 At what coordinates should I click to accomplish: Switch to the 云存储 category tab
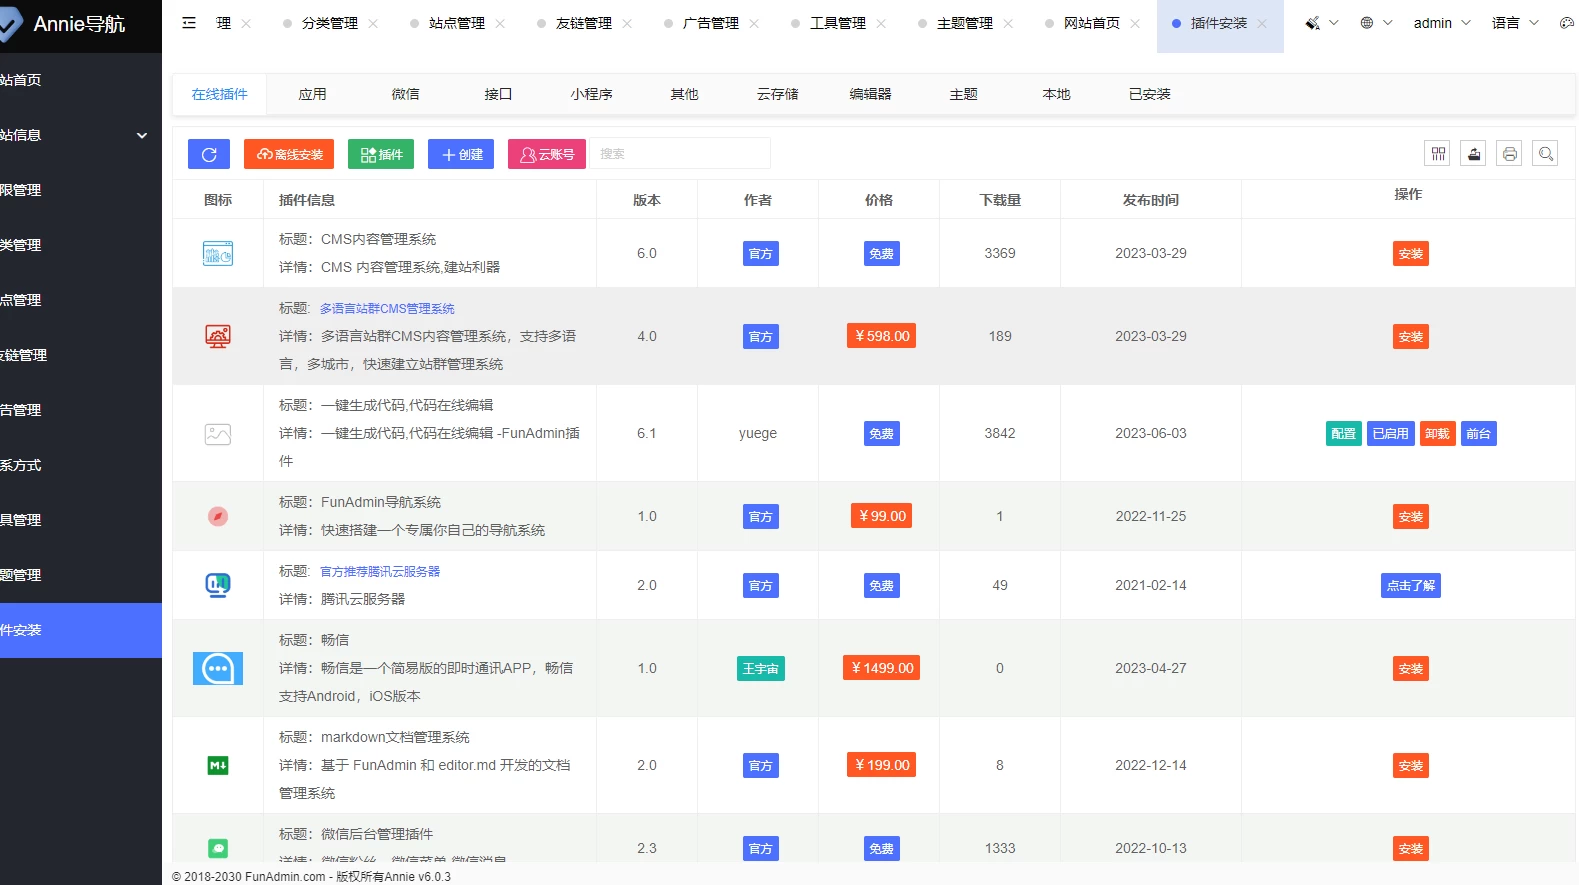[x=777, y=94]
